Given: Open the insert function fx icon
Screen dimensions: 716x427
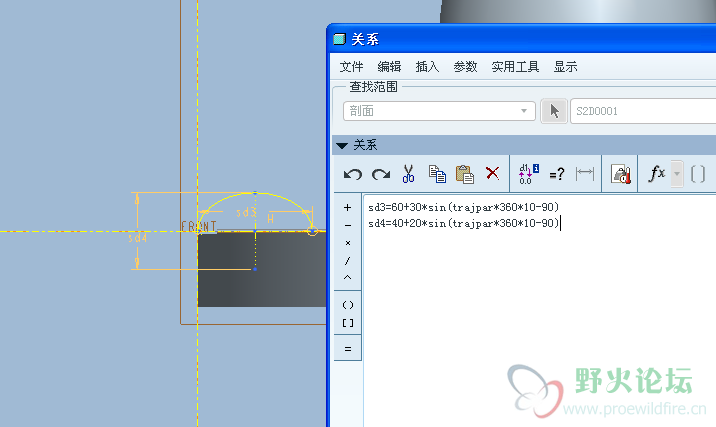Looking at the screenshot, I should [x=657, y=174].
